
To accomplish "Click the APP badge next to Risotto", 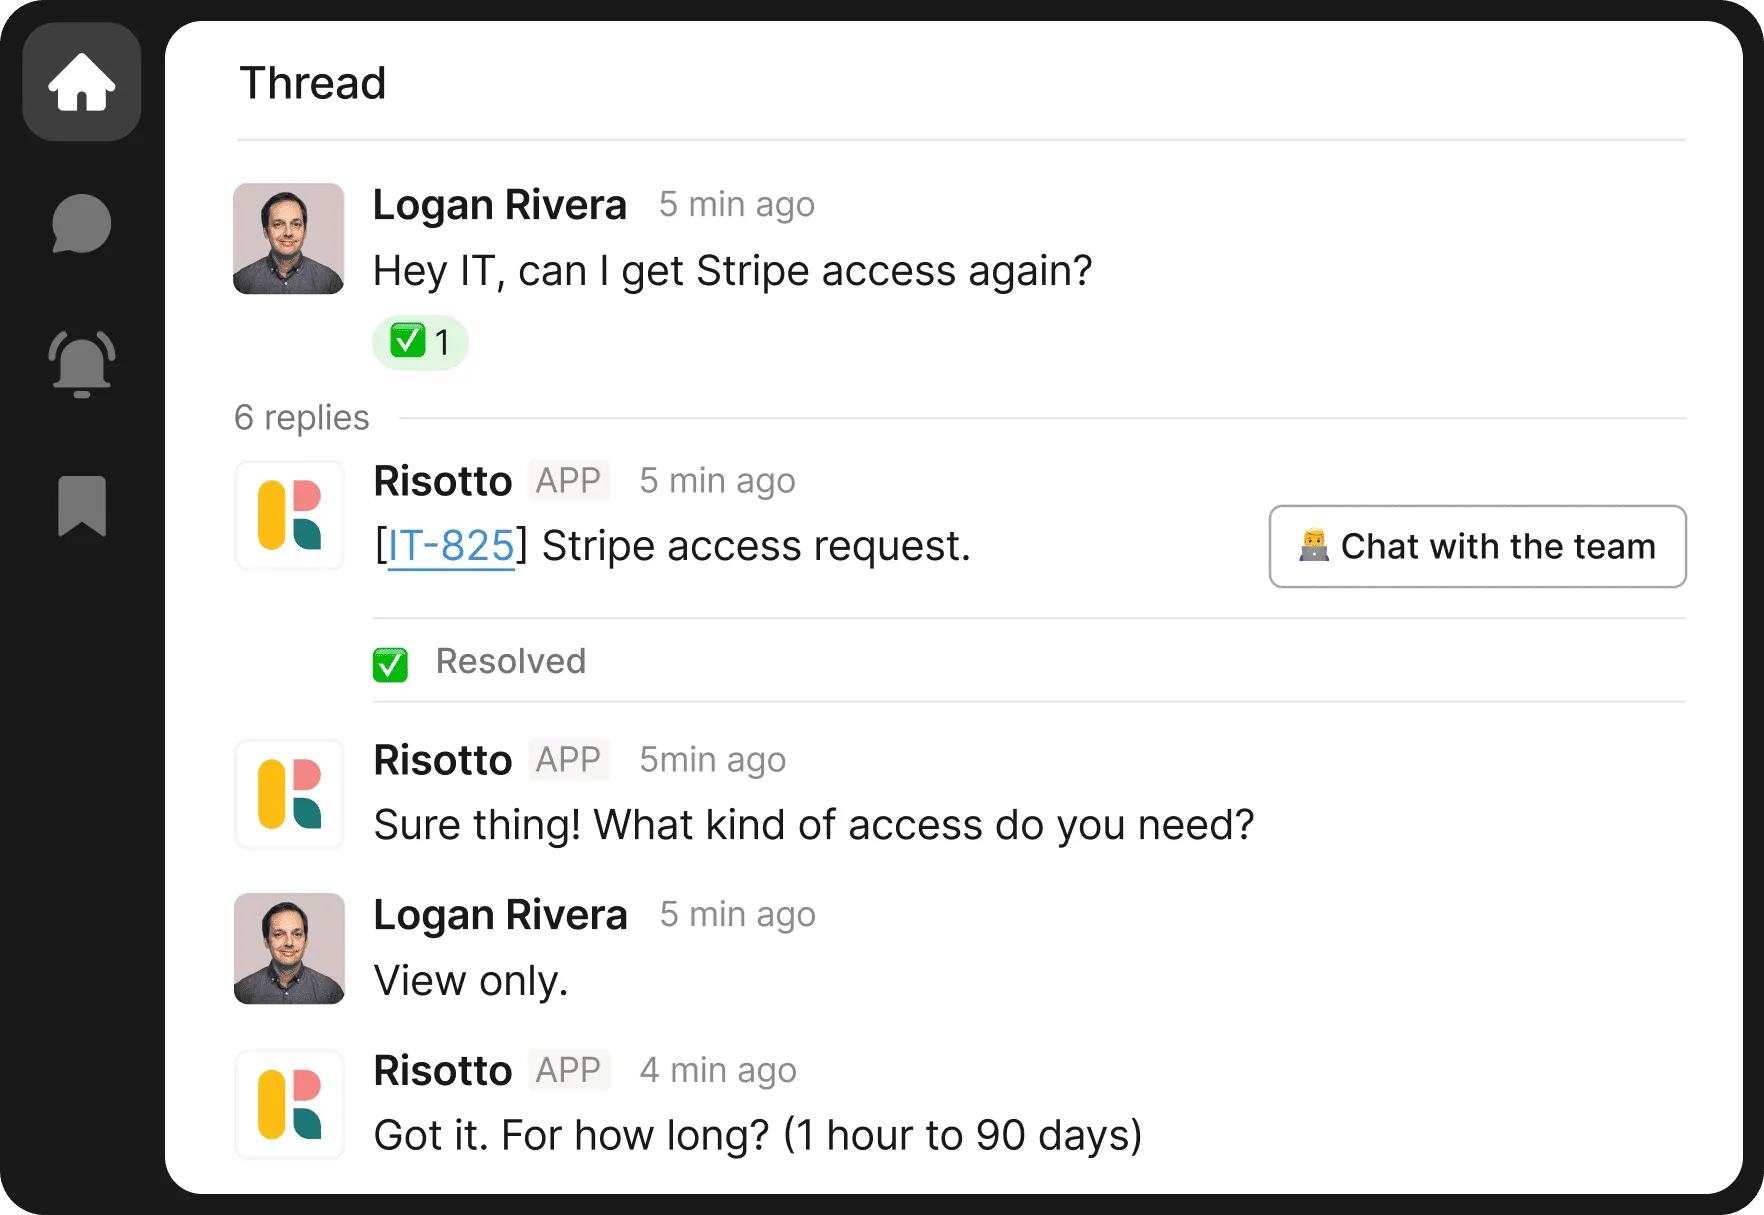I will [569, 480].
